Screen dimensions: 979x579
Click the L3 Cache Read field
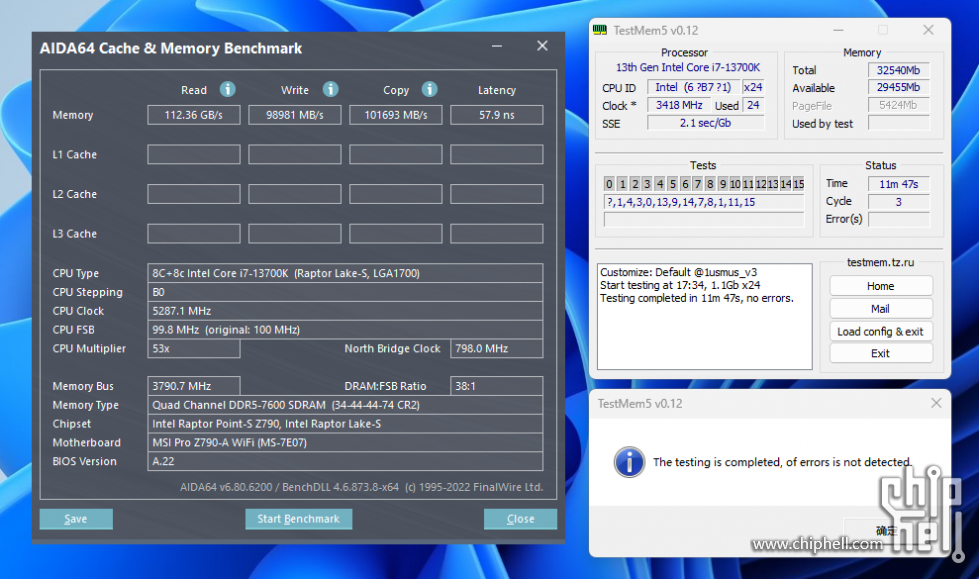point(194,234)
